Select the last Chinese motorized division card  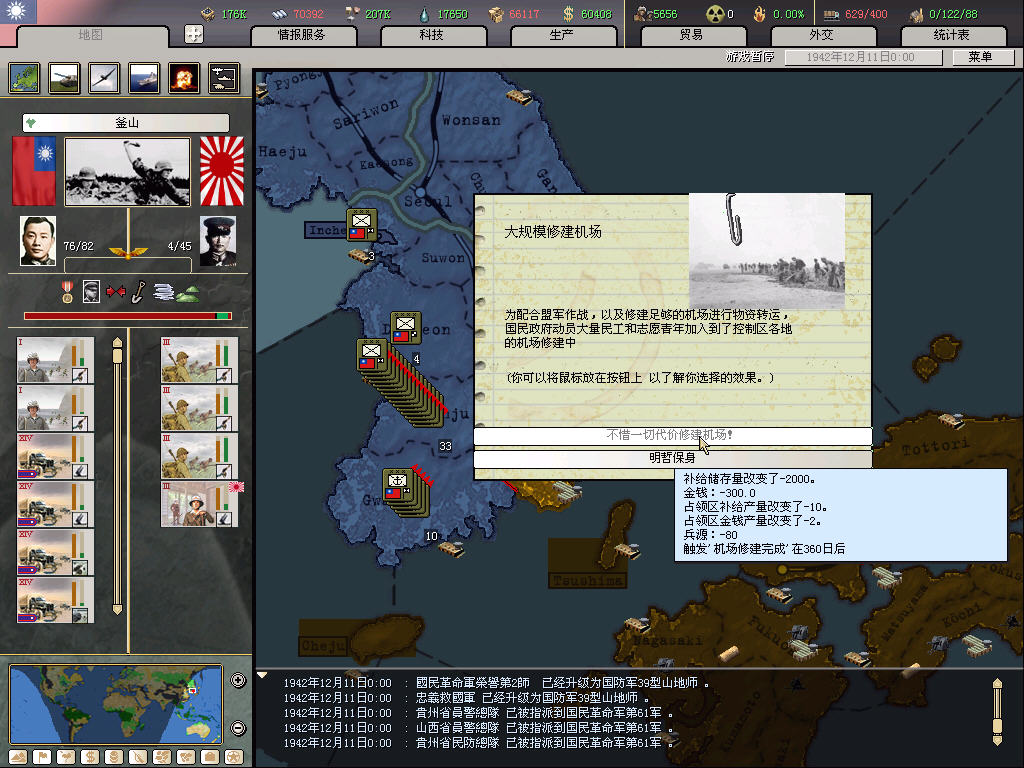(x=56, y=600)
